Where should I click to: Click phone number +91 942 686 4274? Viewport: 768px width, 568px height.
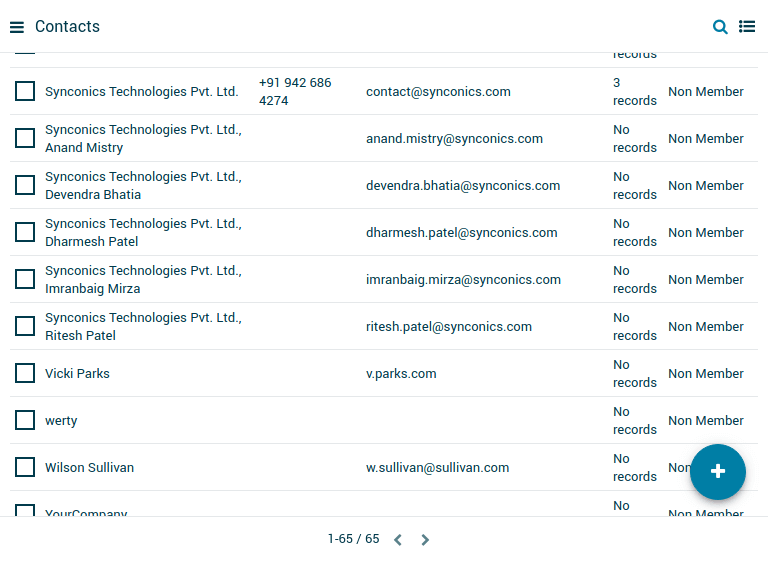[x=295, y=91]
